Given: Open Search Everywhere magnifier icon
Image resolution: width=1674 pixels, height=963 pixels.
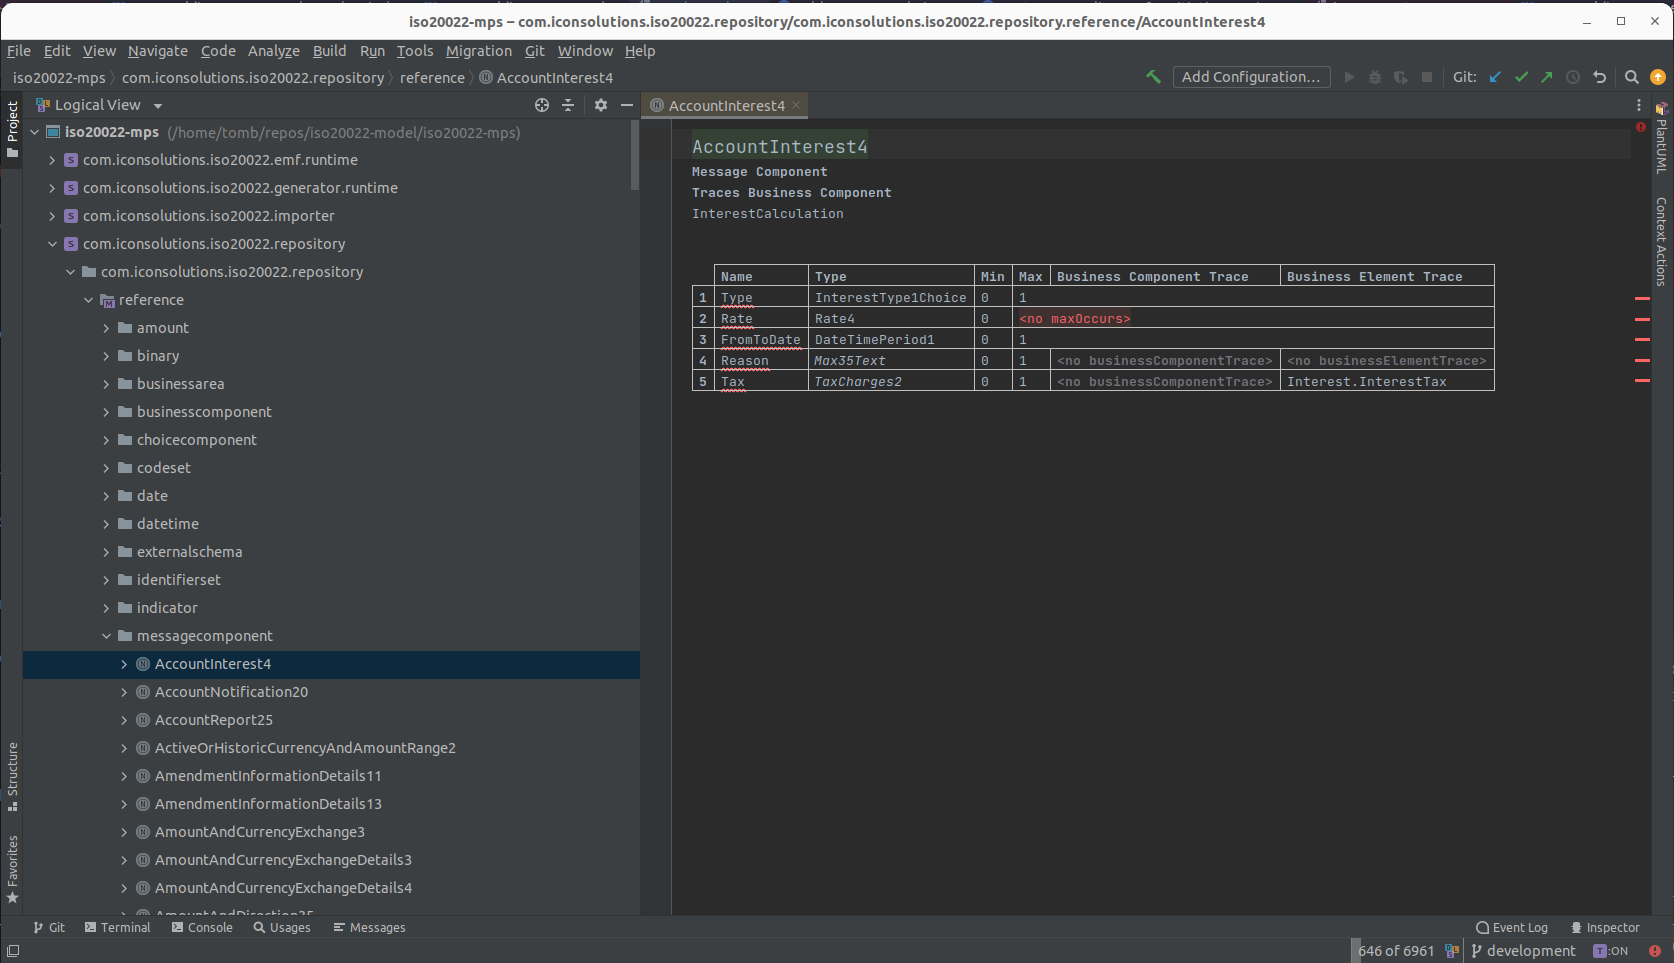Looking at the screenshot, I should pyautogui.click(x=1631, y=77).
